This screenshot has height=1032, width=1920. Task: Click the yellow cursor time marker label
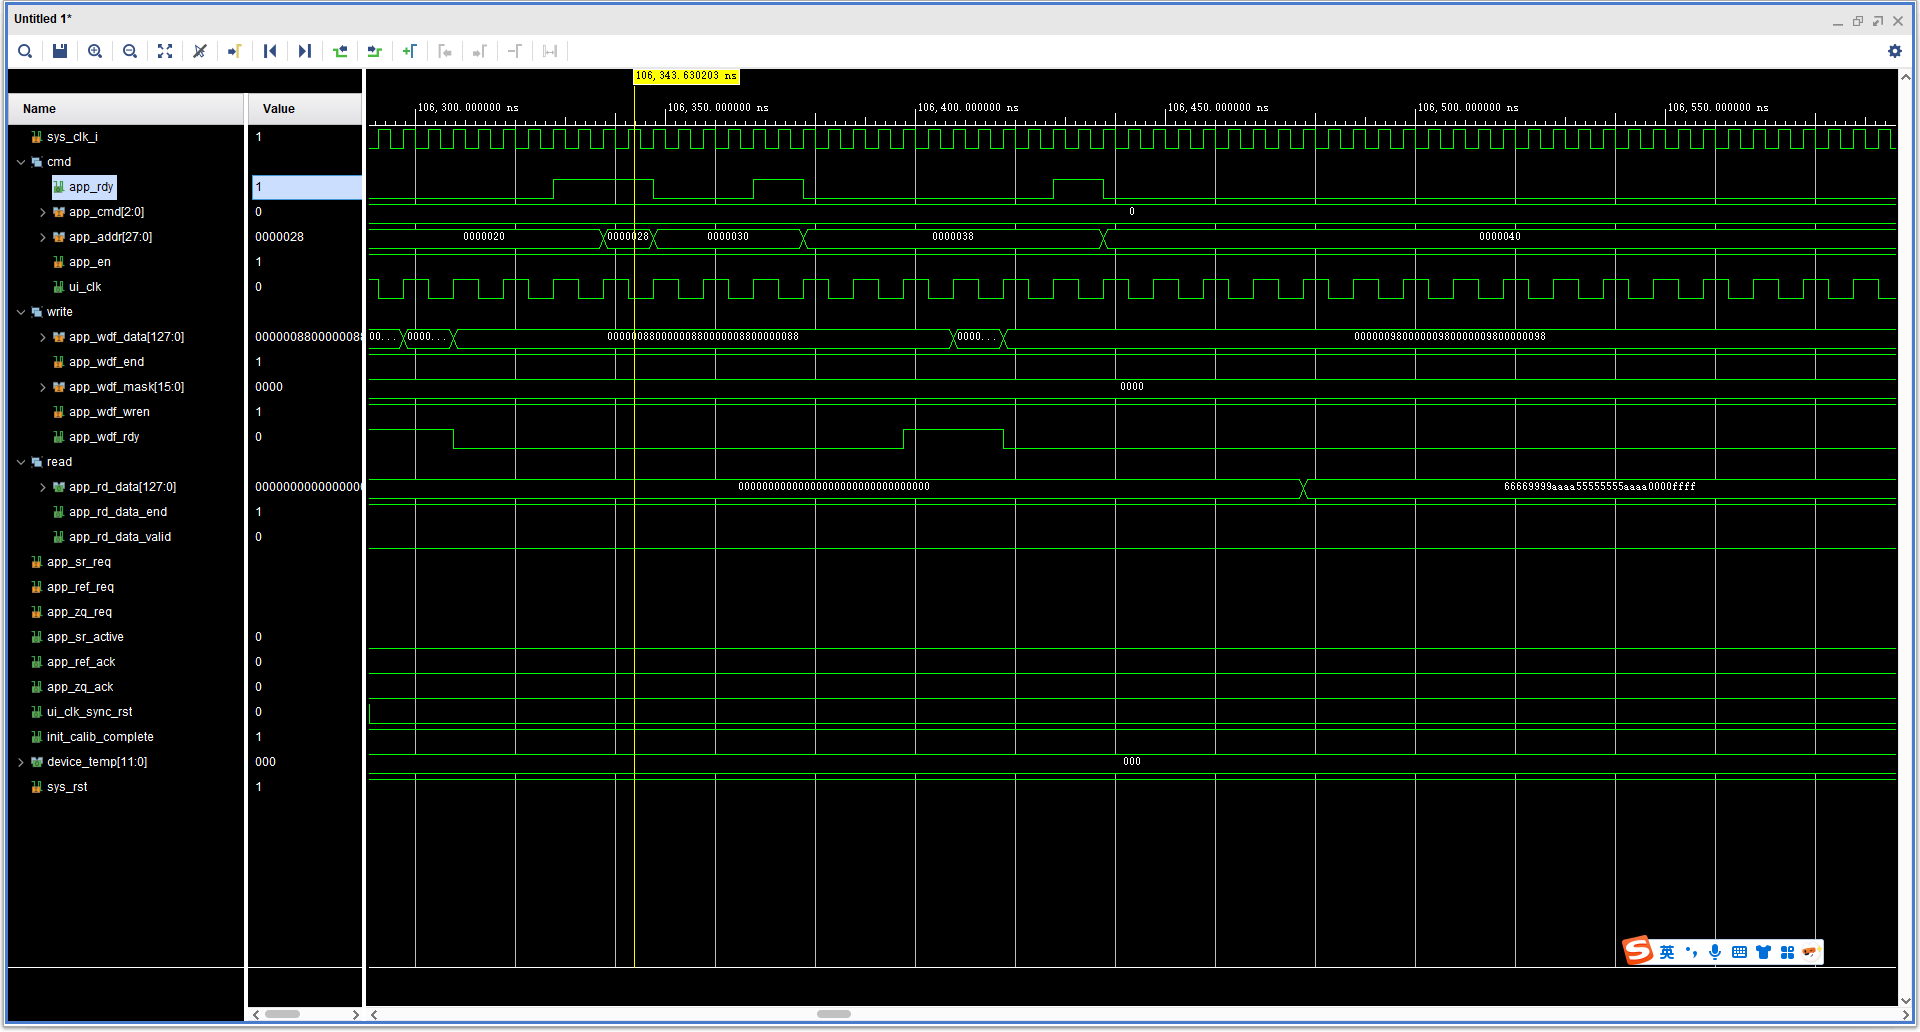(686, 75)
